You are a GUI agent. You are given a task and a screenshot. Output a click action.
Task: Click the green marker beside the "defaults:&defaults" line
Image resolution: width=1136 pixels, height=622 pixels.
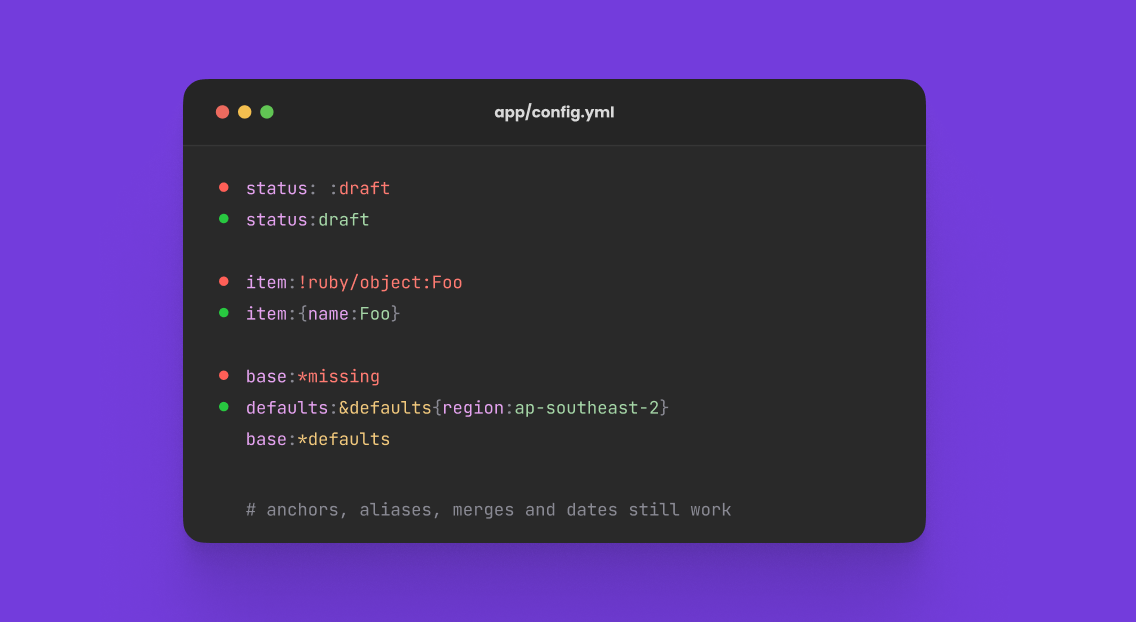click(x=224, y=407)
